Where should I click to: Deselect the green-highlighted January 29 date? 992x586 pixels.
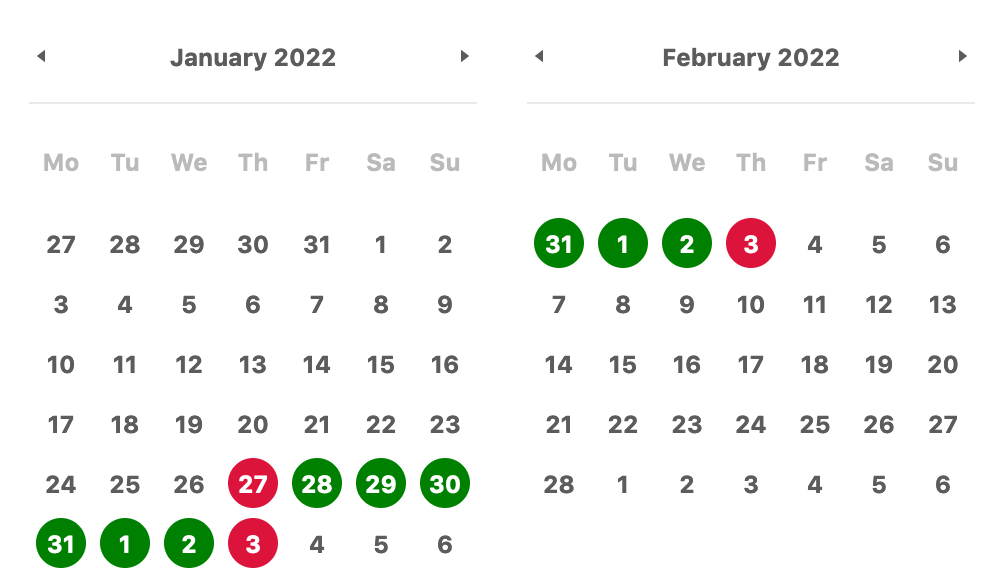click(x=381, y=483)
